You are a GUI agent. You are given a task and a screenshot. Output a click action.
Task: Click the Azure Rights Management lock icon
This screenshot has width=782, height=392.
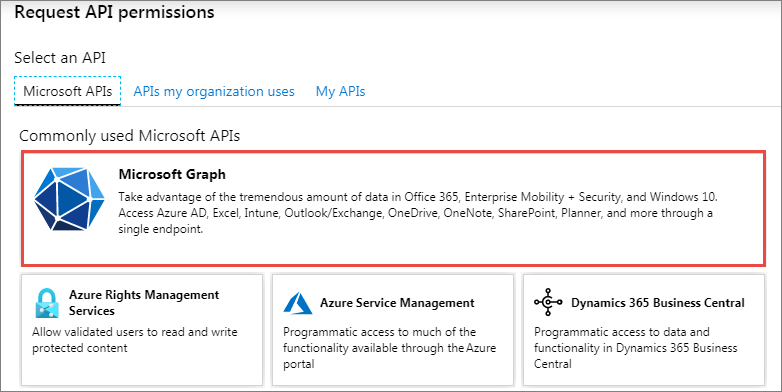tap(47, 303)
